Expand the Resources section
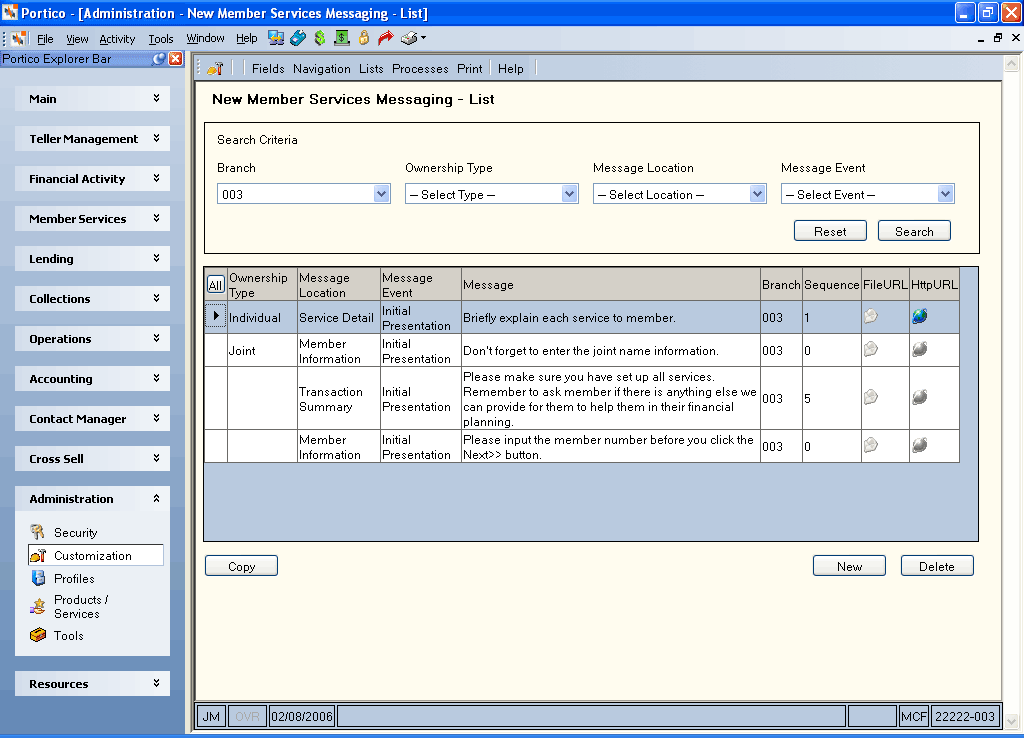This screenshot has width=1024, height=738. [x=92, y=684]
